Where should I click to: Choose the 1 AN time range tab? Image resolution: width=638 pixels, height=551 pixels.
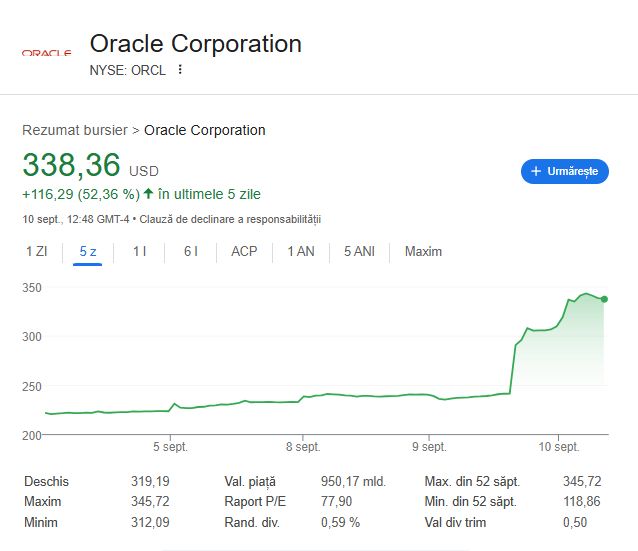[x=301, y=251]
